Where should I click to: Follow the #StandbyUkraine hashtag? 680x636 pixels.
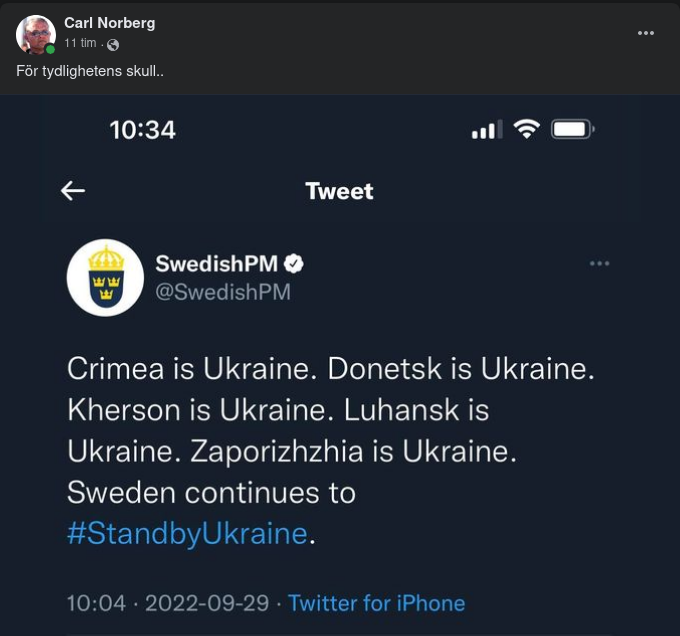[x=187, y=533]
